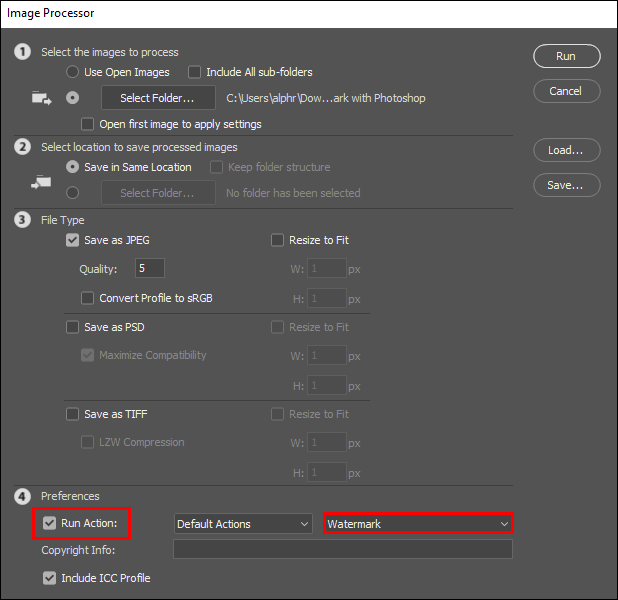Disable the Run Action checkbox
The height and width of the screenshot is (600, 618).
click(50, 523)
